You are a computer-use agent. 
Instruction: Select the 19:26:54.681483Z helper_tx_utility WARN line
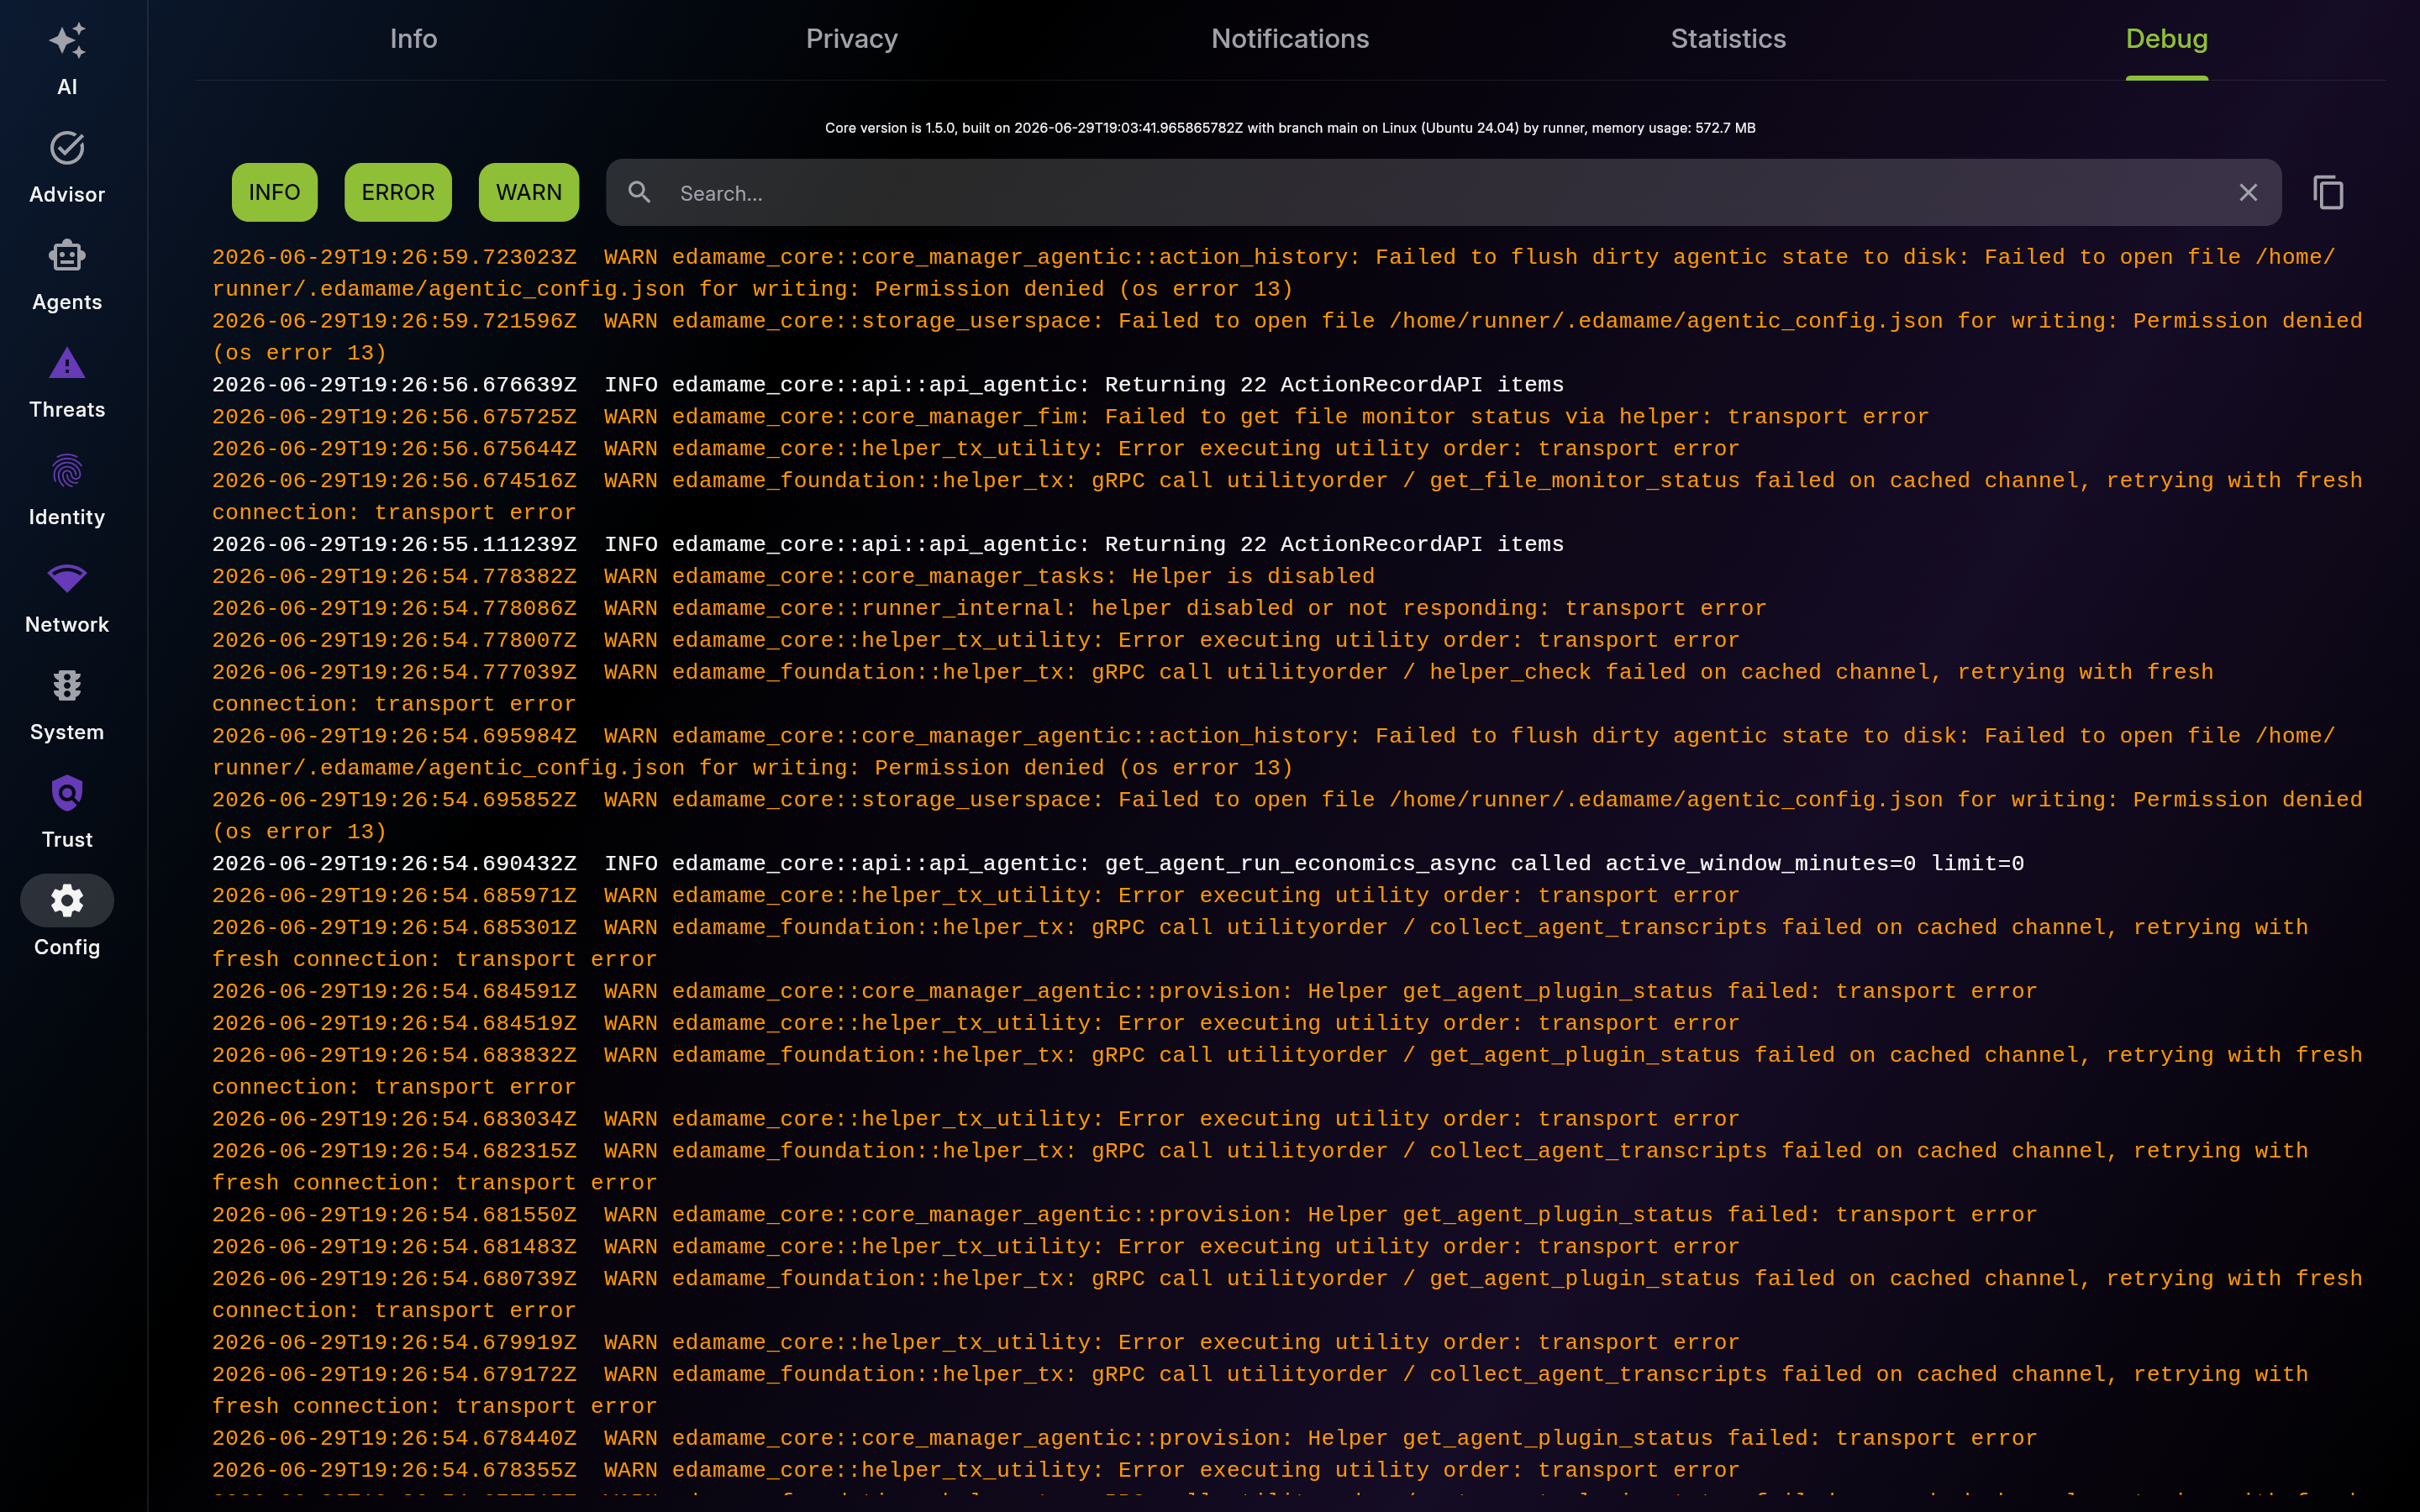click(x=976, y=1247)
